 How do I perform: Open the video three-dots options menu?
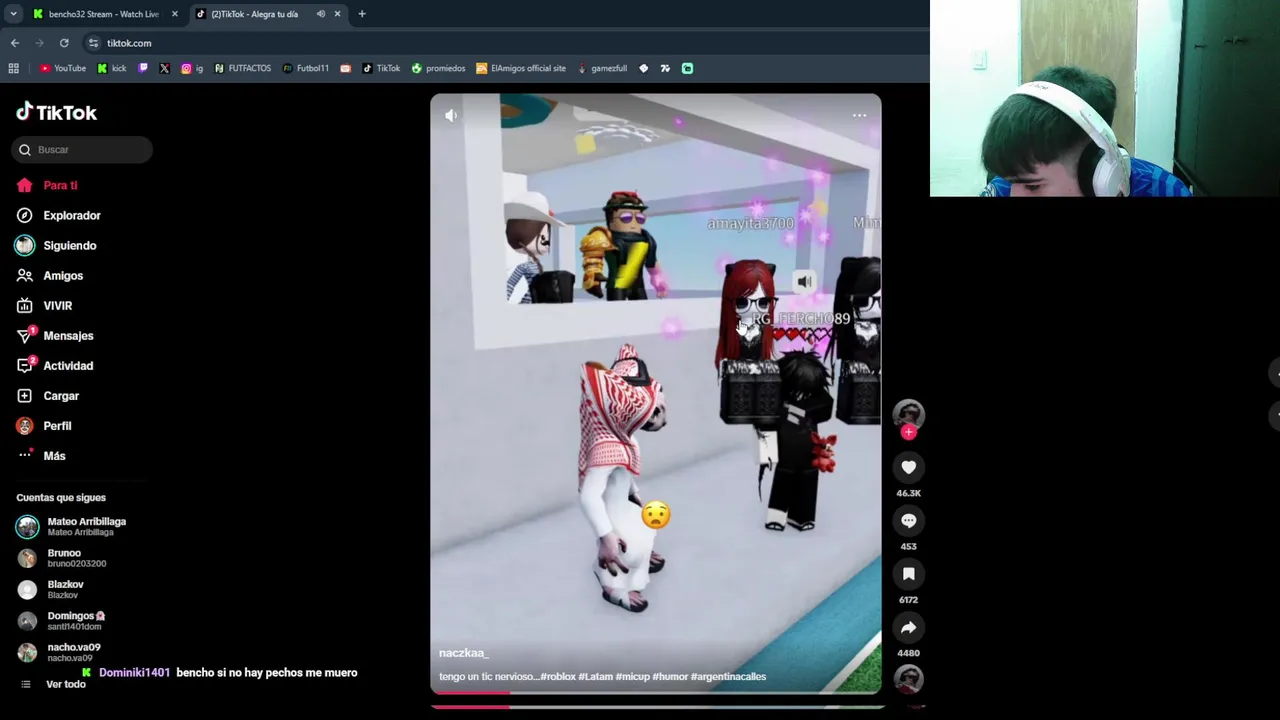click(859, 115)
